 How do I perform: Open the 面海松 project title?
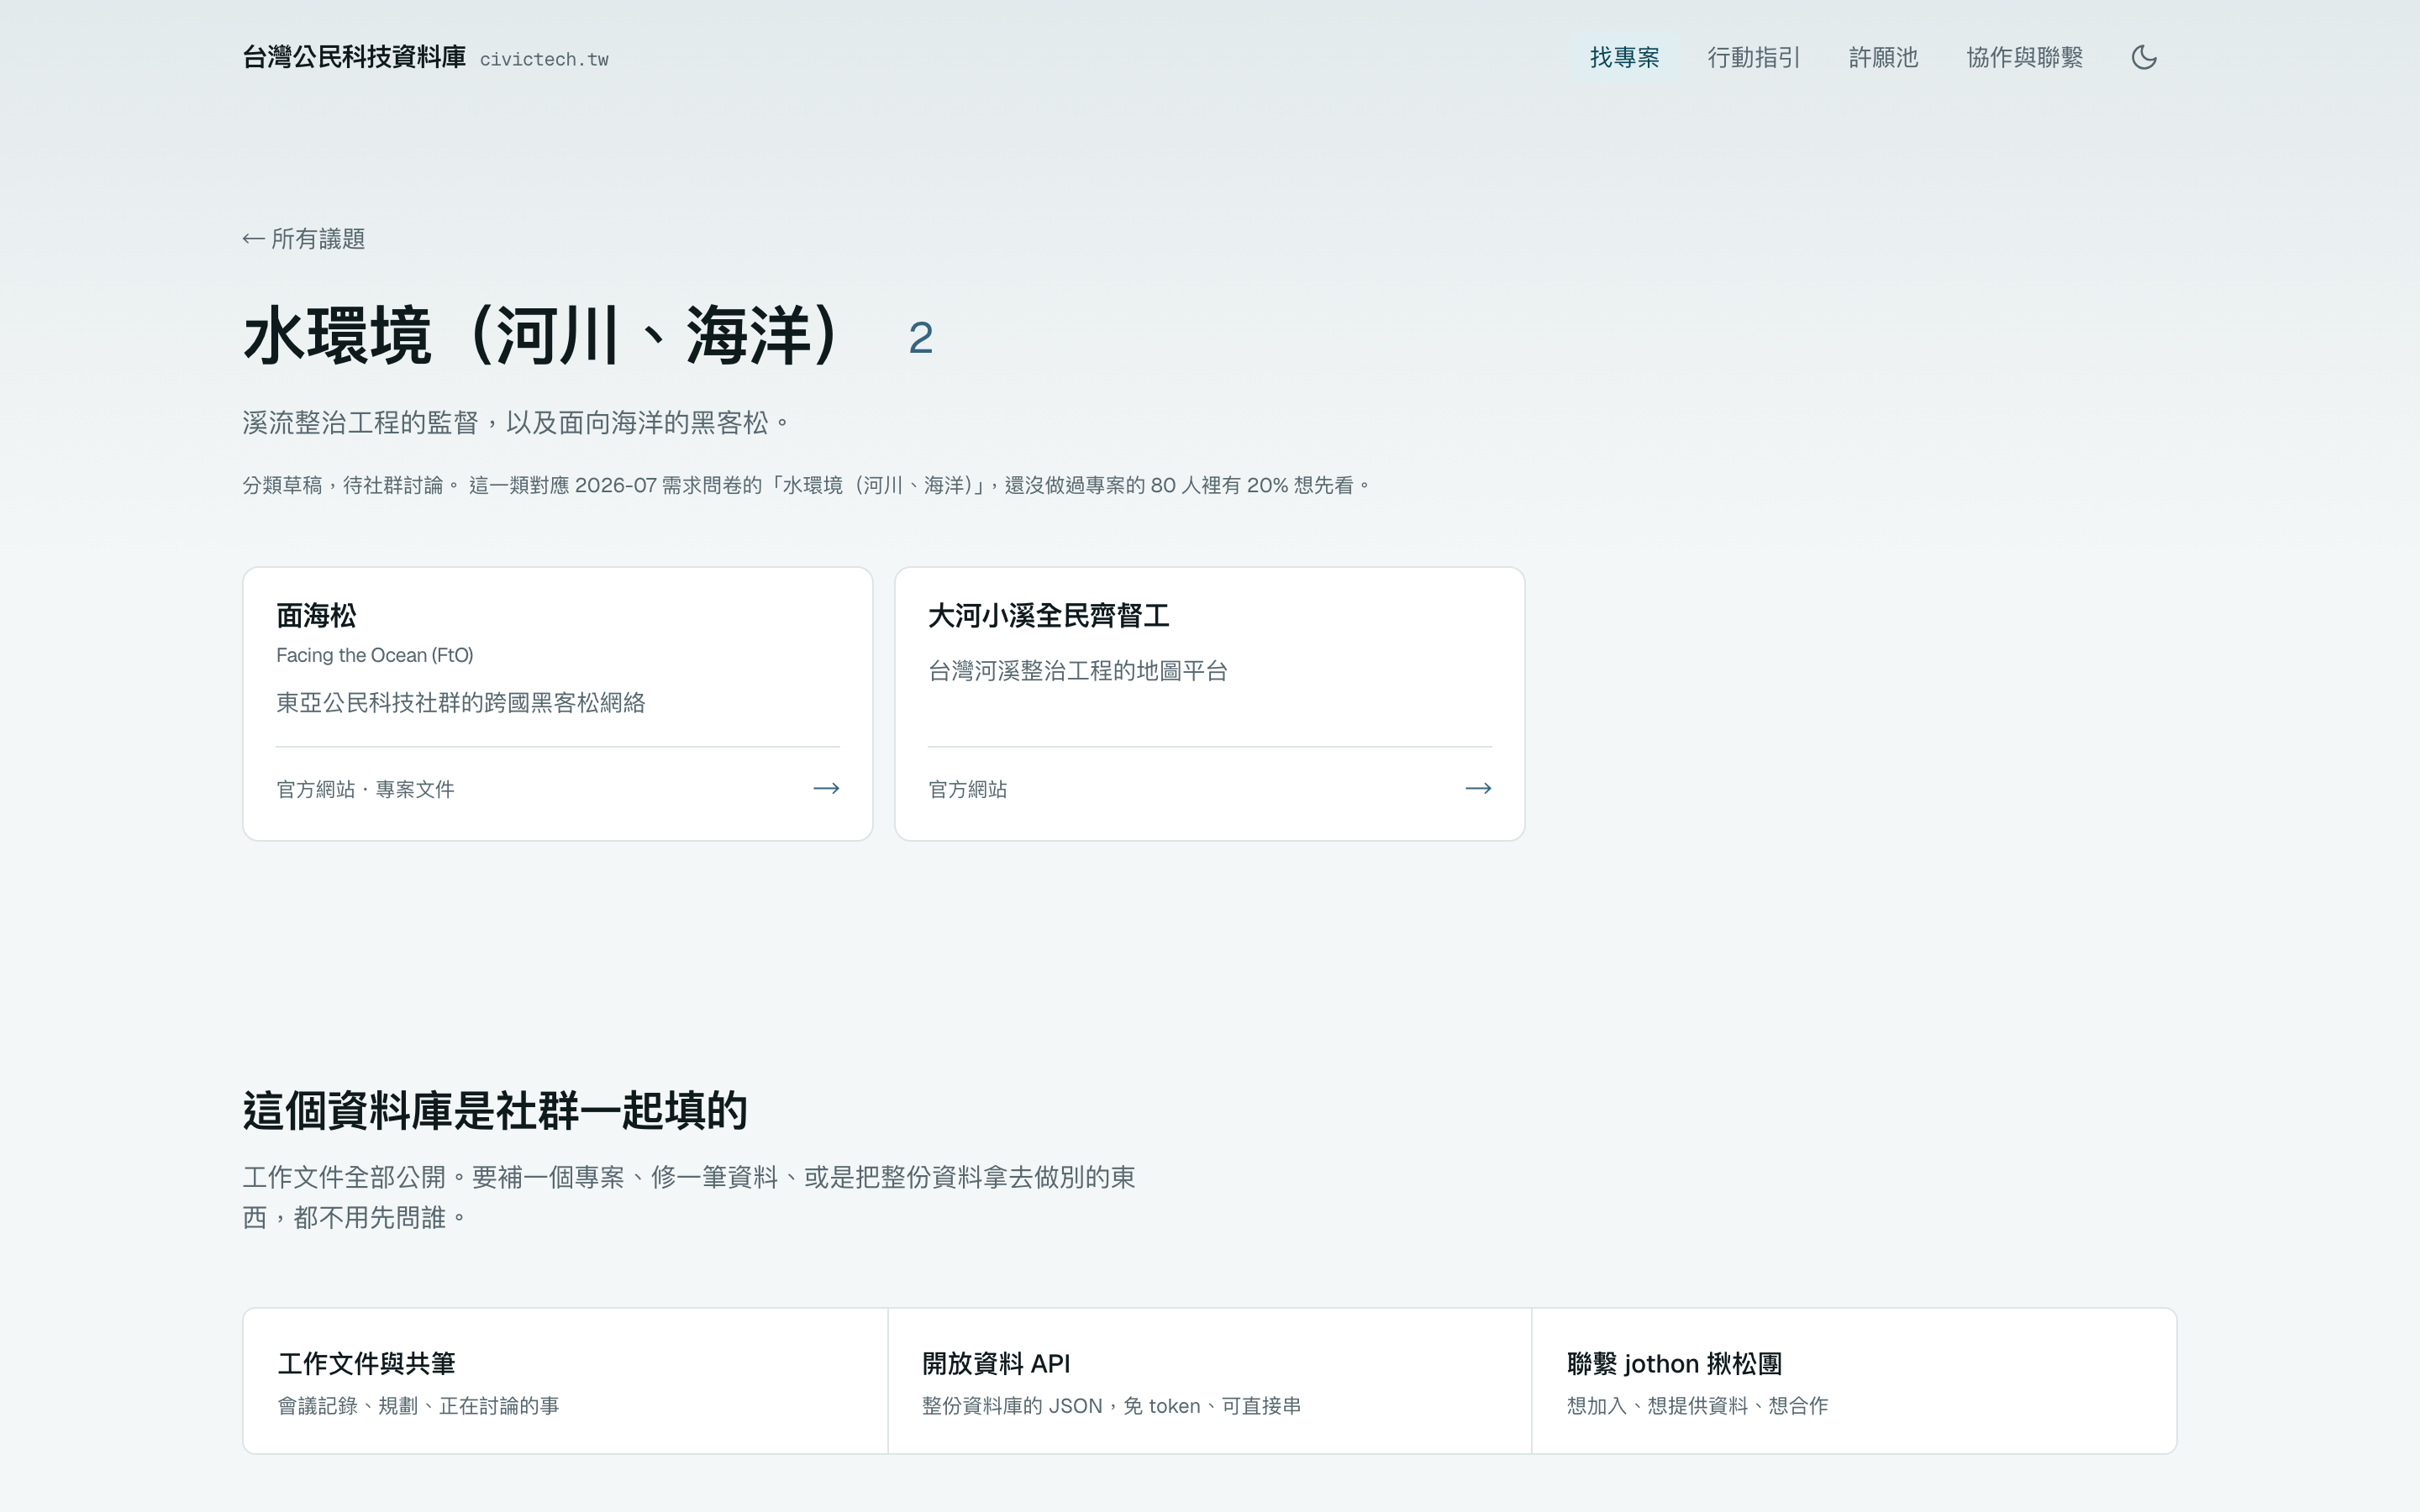point(316,615)
